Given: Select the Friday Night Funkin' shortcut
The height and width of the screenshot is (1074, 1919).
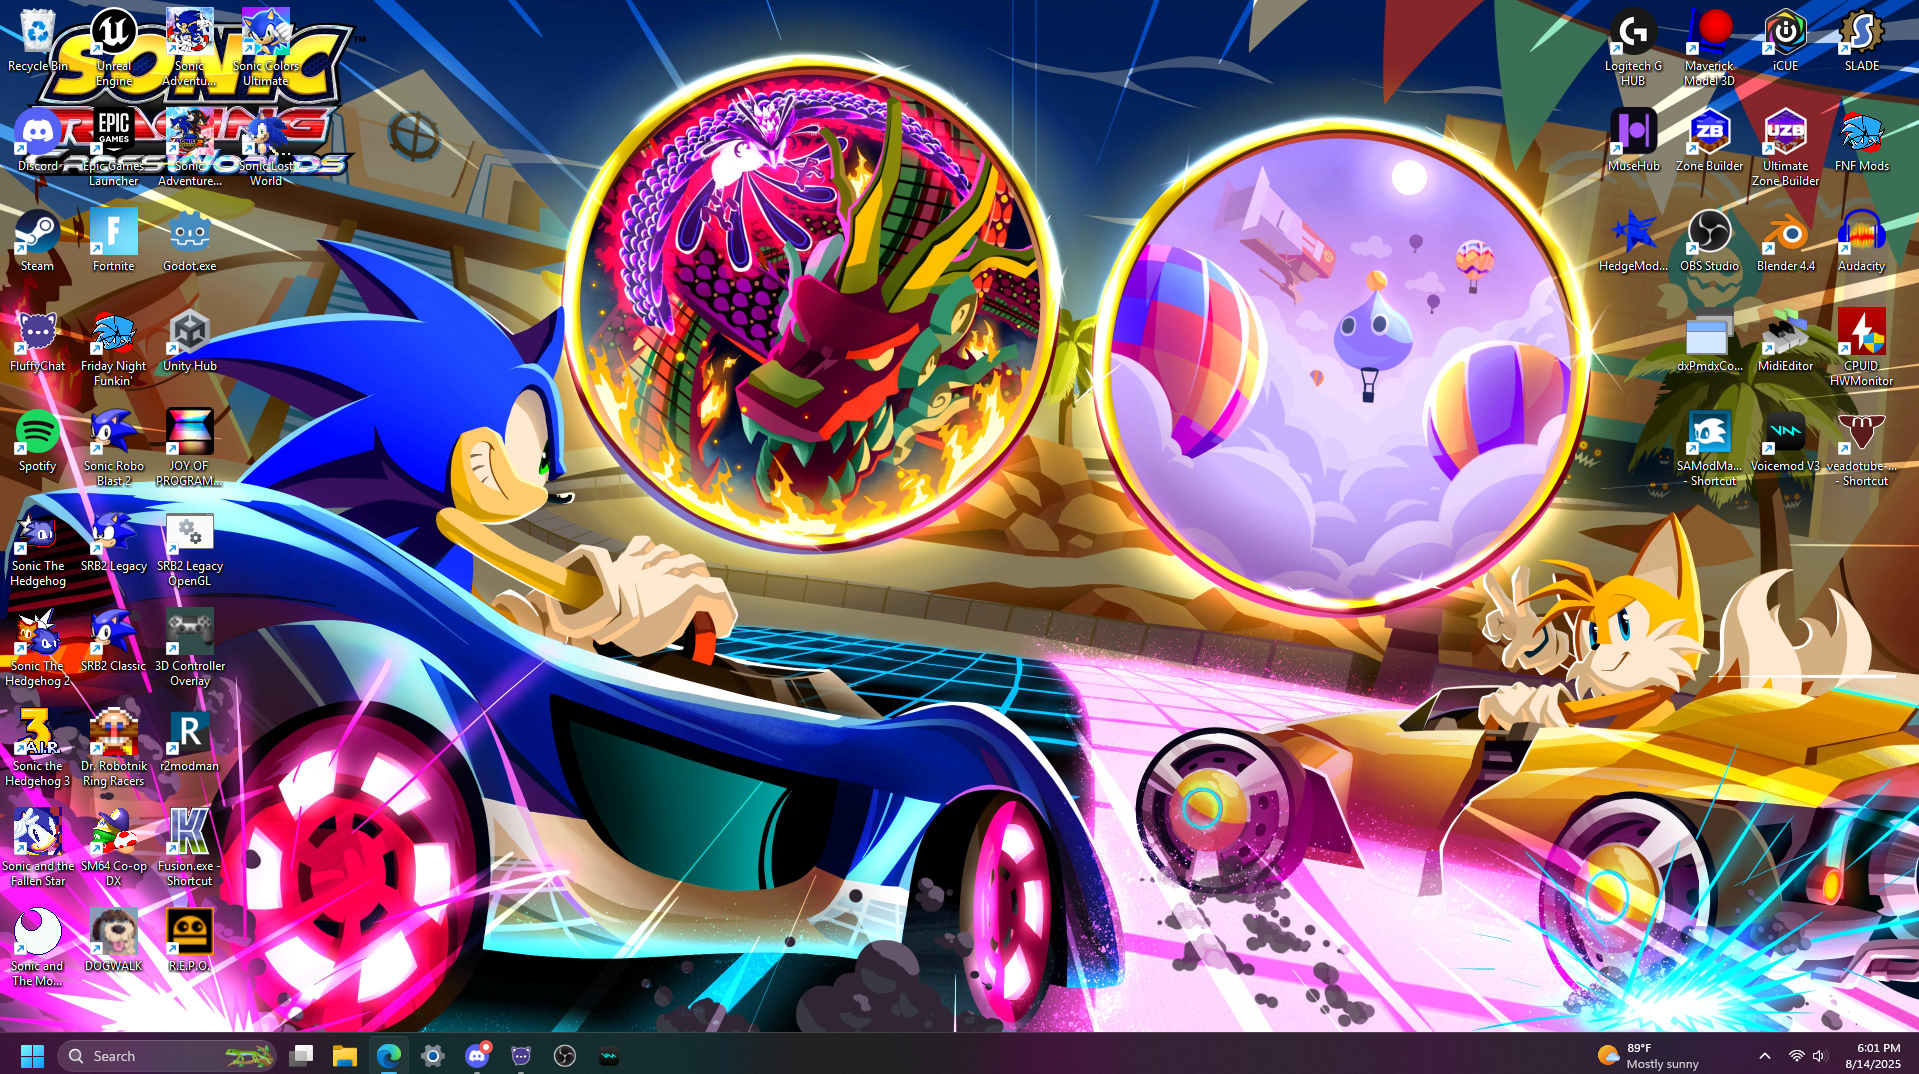Looking at the screenshot, I should pos(114,348).
